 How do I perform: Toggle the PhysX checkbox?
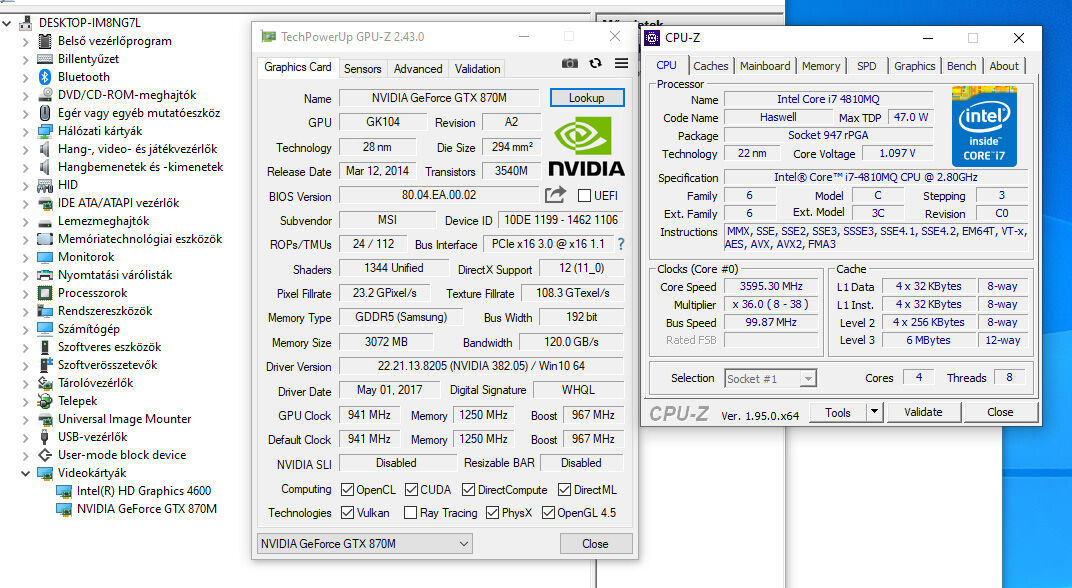[x=492, y=513]
